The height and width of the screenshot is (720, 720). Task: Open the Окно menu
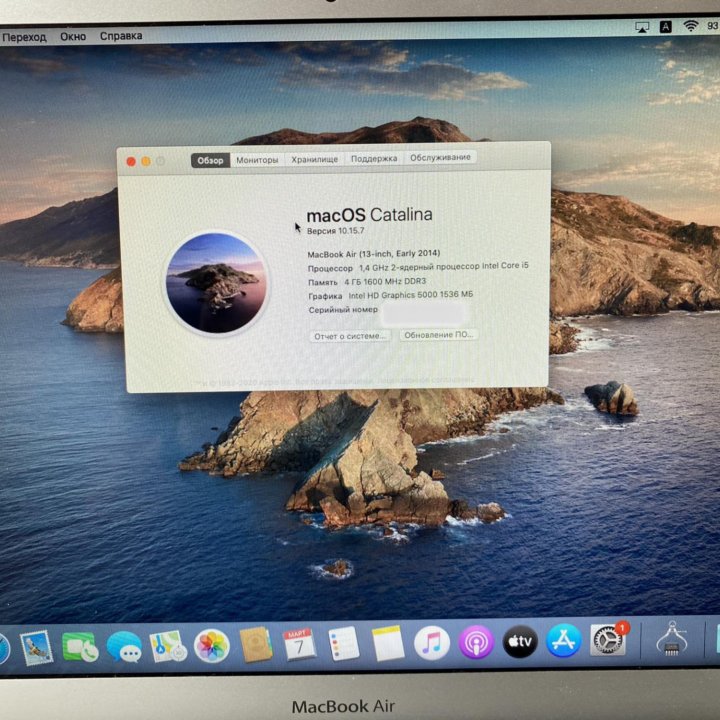click(73, 36)
